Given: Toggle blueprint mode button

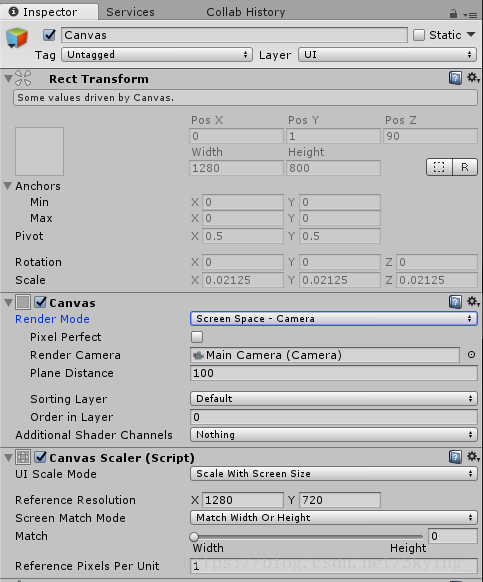Looking at the screenshot, I should pyautogui.click(x=439, y=167).
